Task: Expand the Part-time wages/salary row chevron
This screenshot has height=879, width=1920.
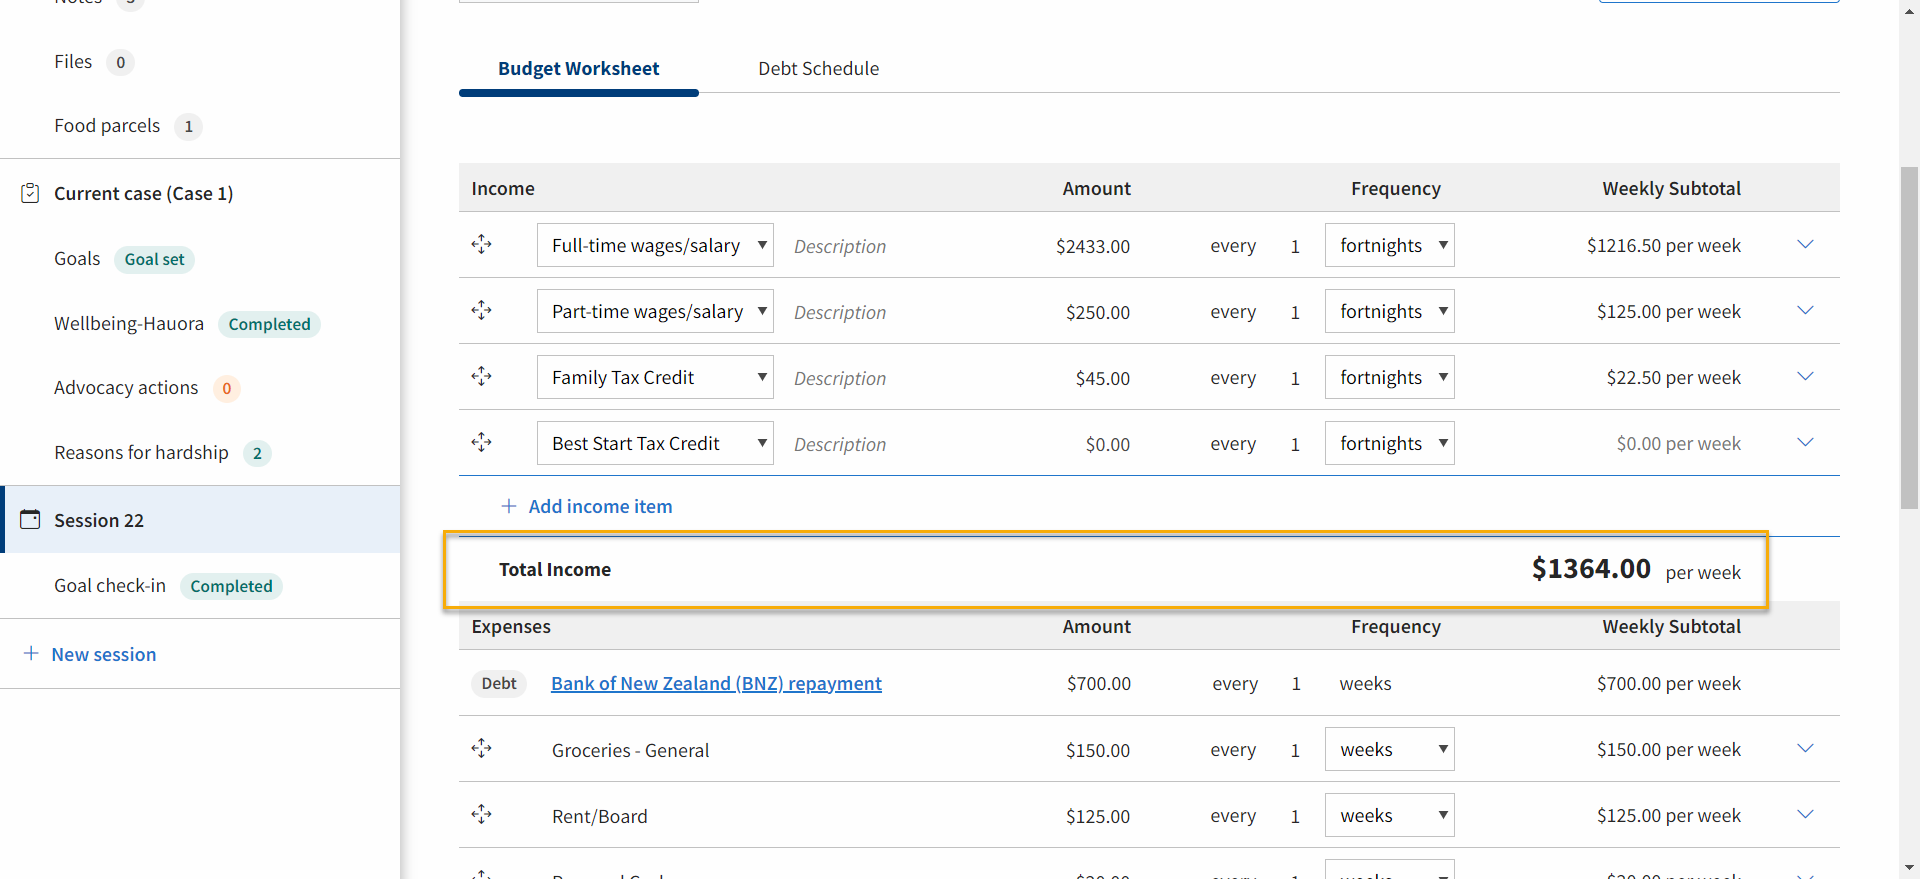Action: pyautogui.click(x=1805, y=310)
